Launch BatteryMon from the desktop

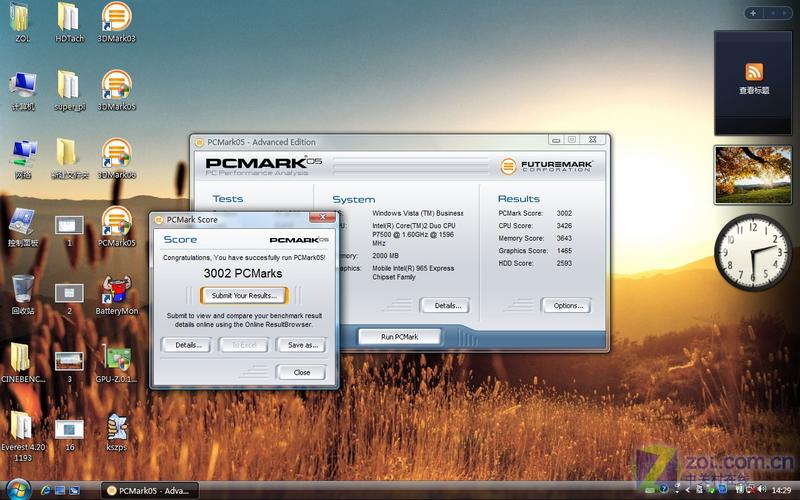click(x=116, y=295)
